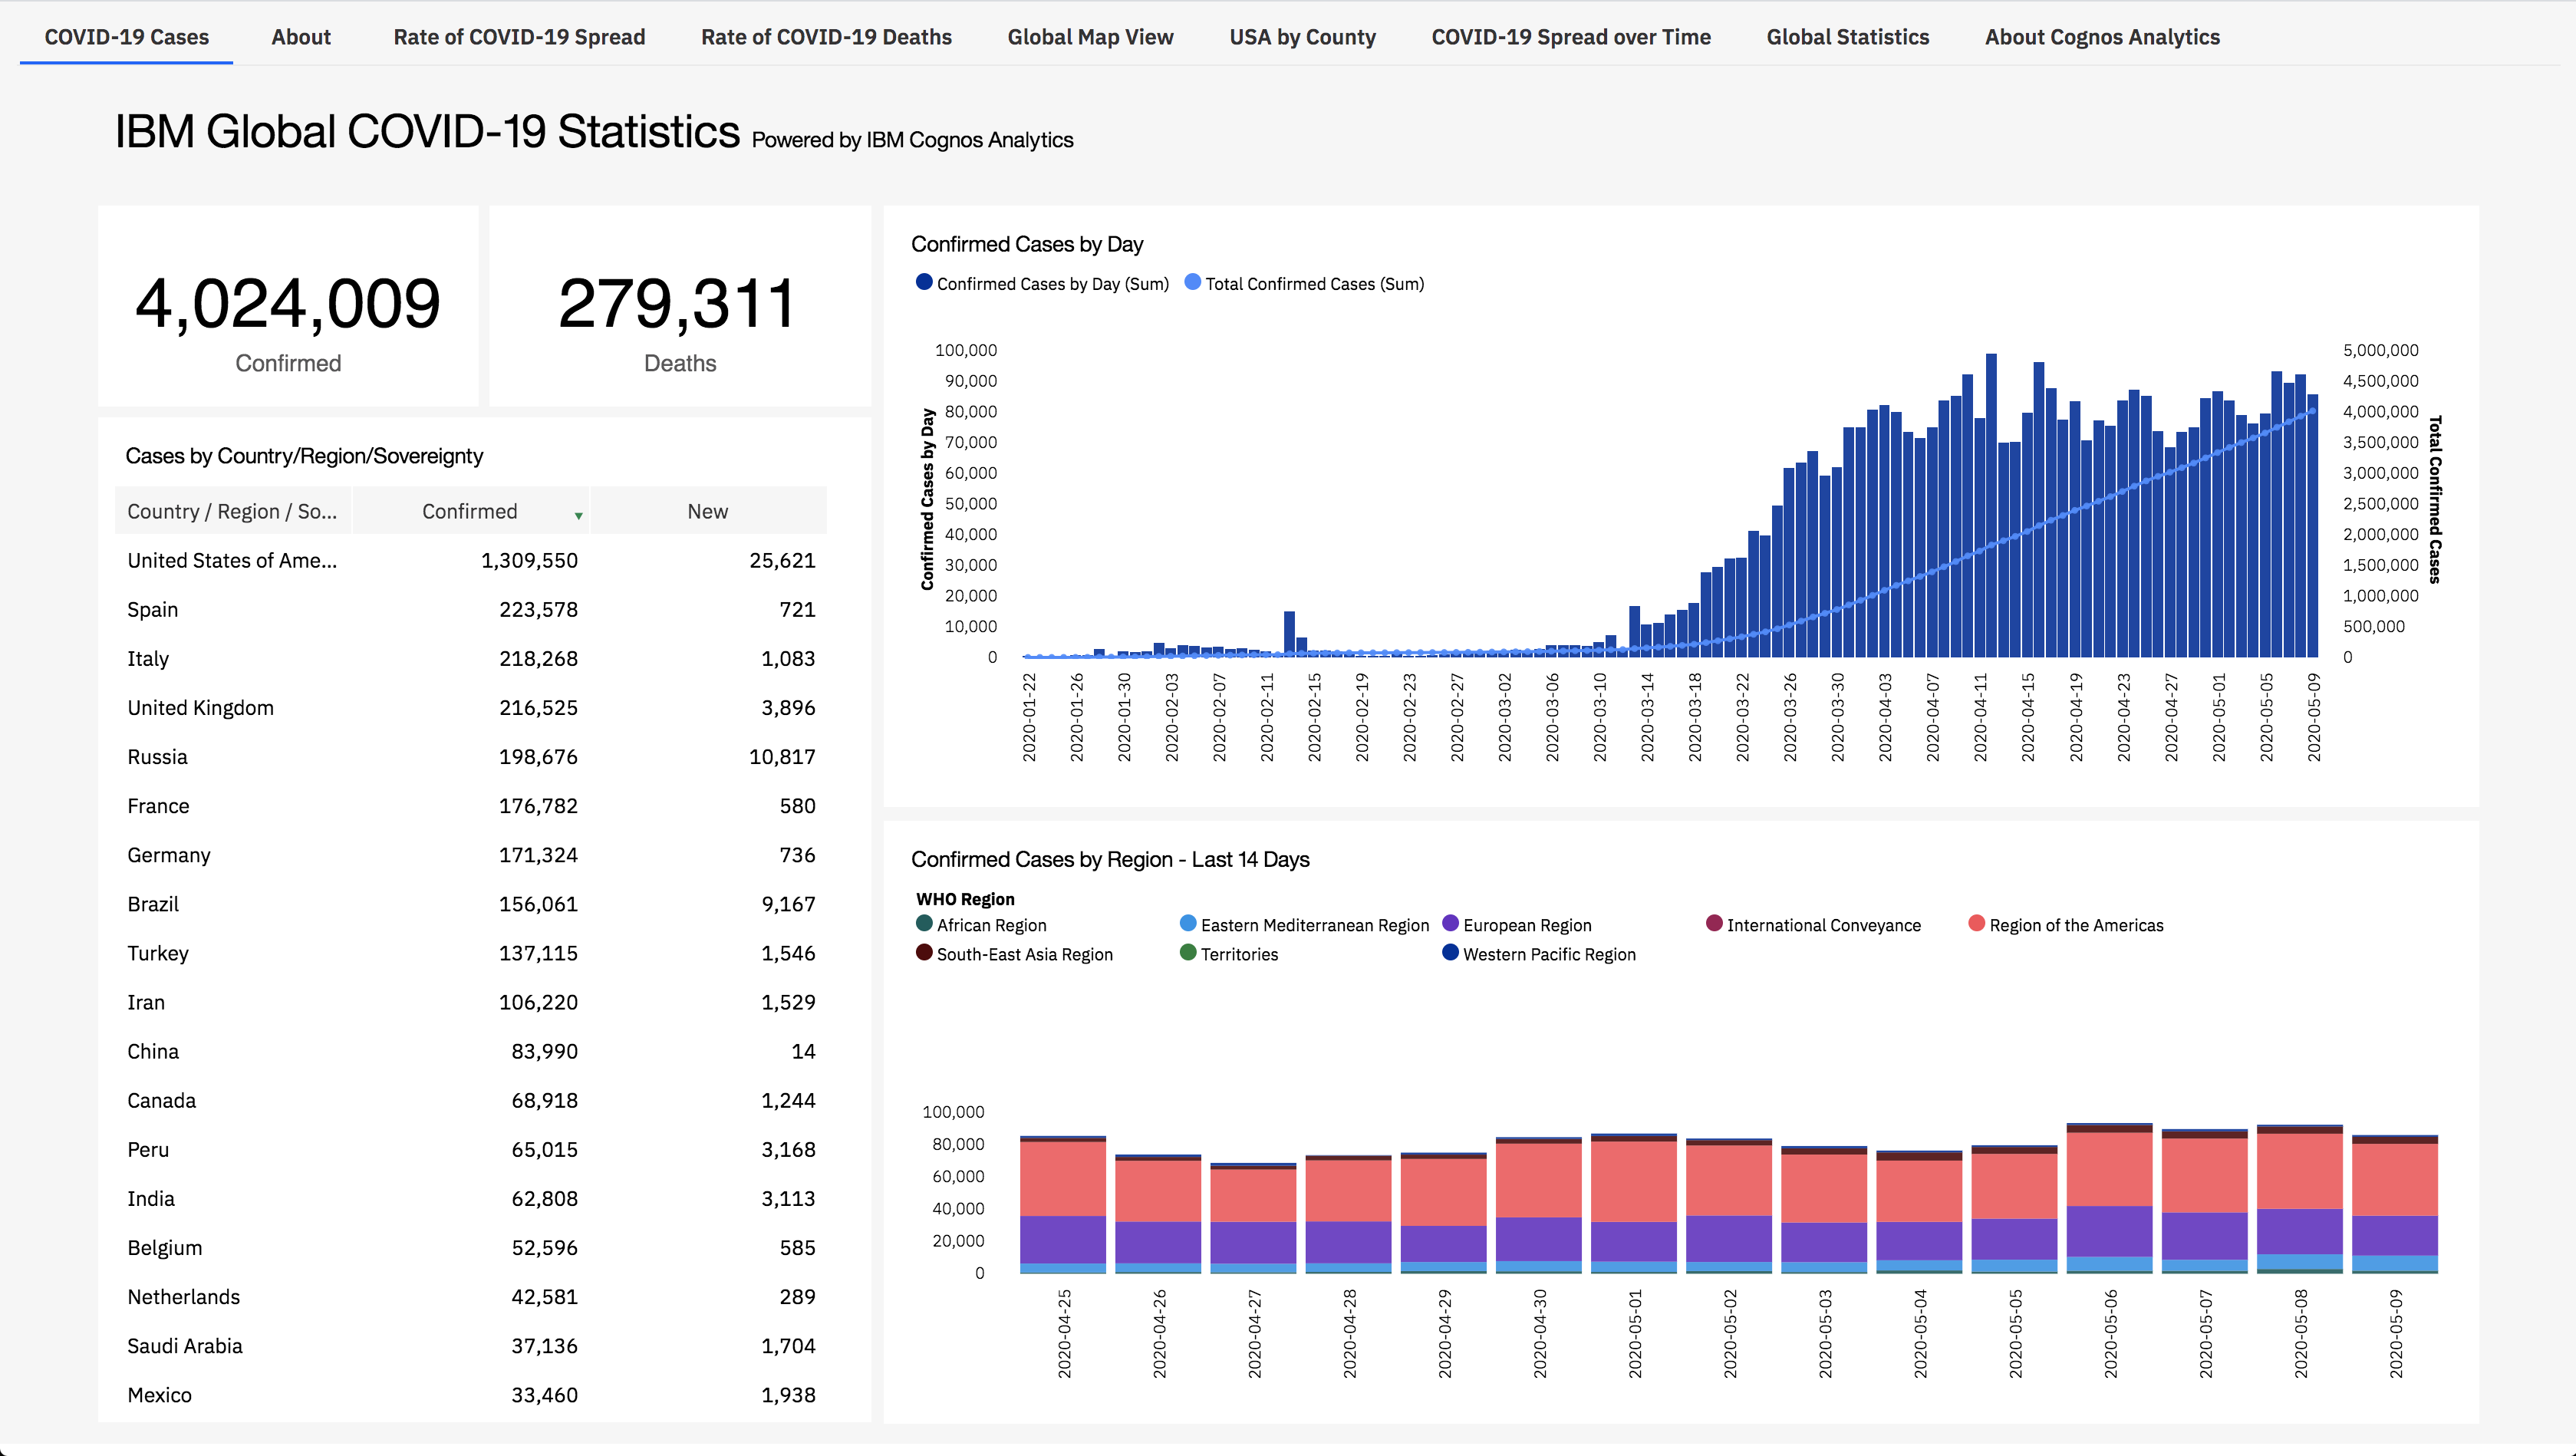Click the 2020-05-09 stacked region bar
This screenshot has height=1456, width=2576.
(x=2394, y=1204)
